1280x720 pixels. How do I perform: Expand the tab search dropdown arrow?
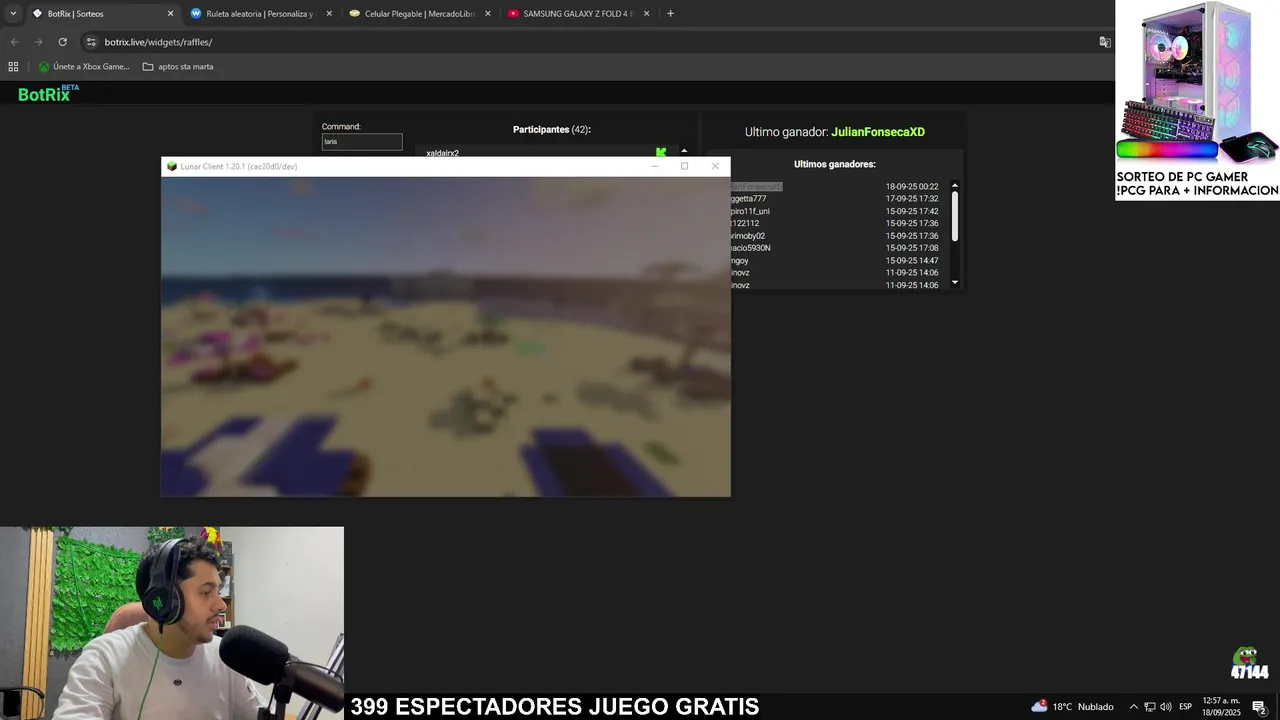(13, 14)
